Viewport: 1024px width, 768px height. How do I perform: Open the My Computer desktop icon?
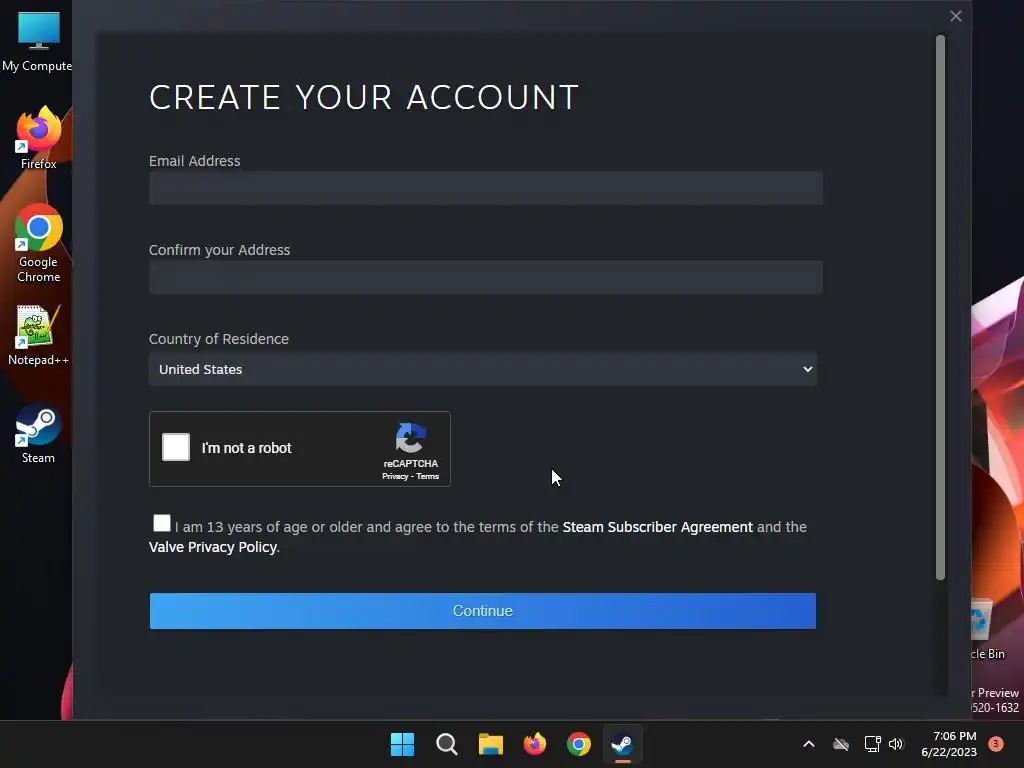[37, 41]
